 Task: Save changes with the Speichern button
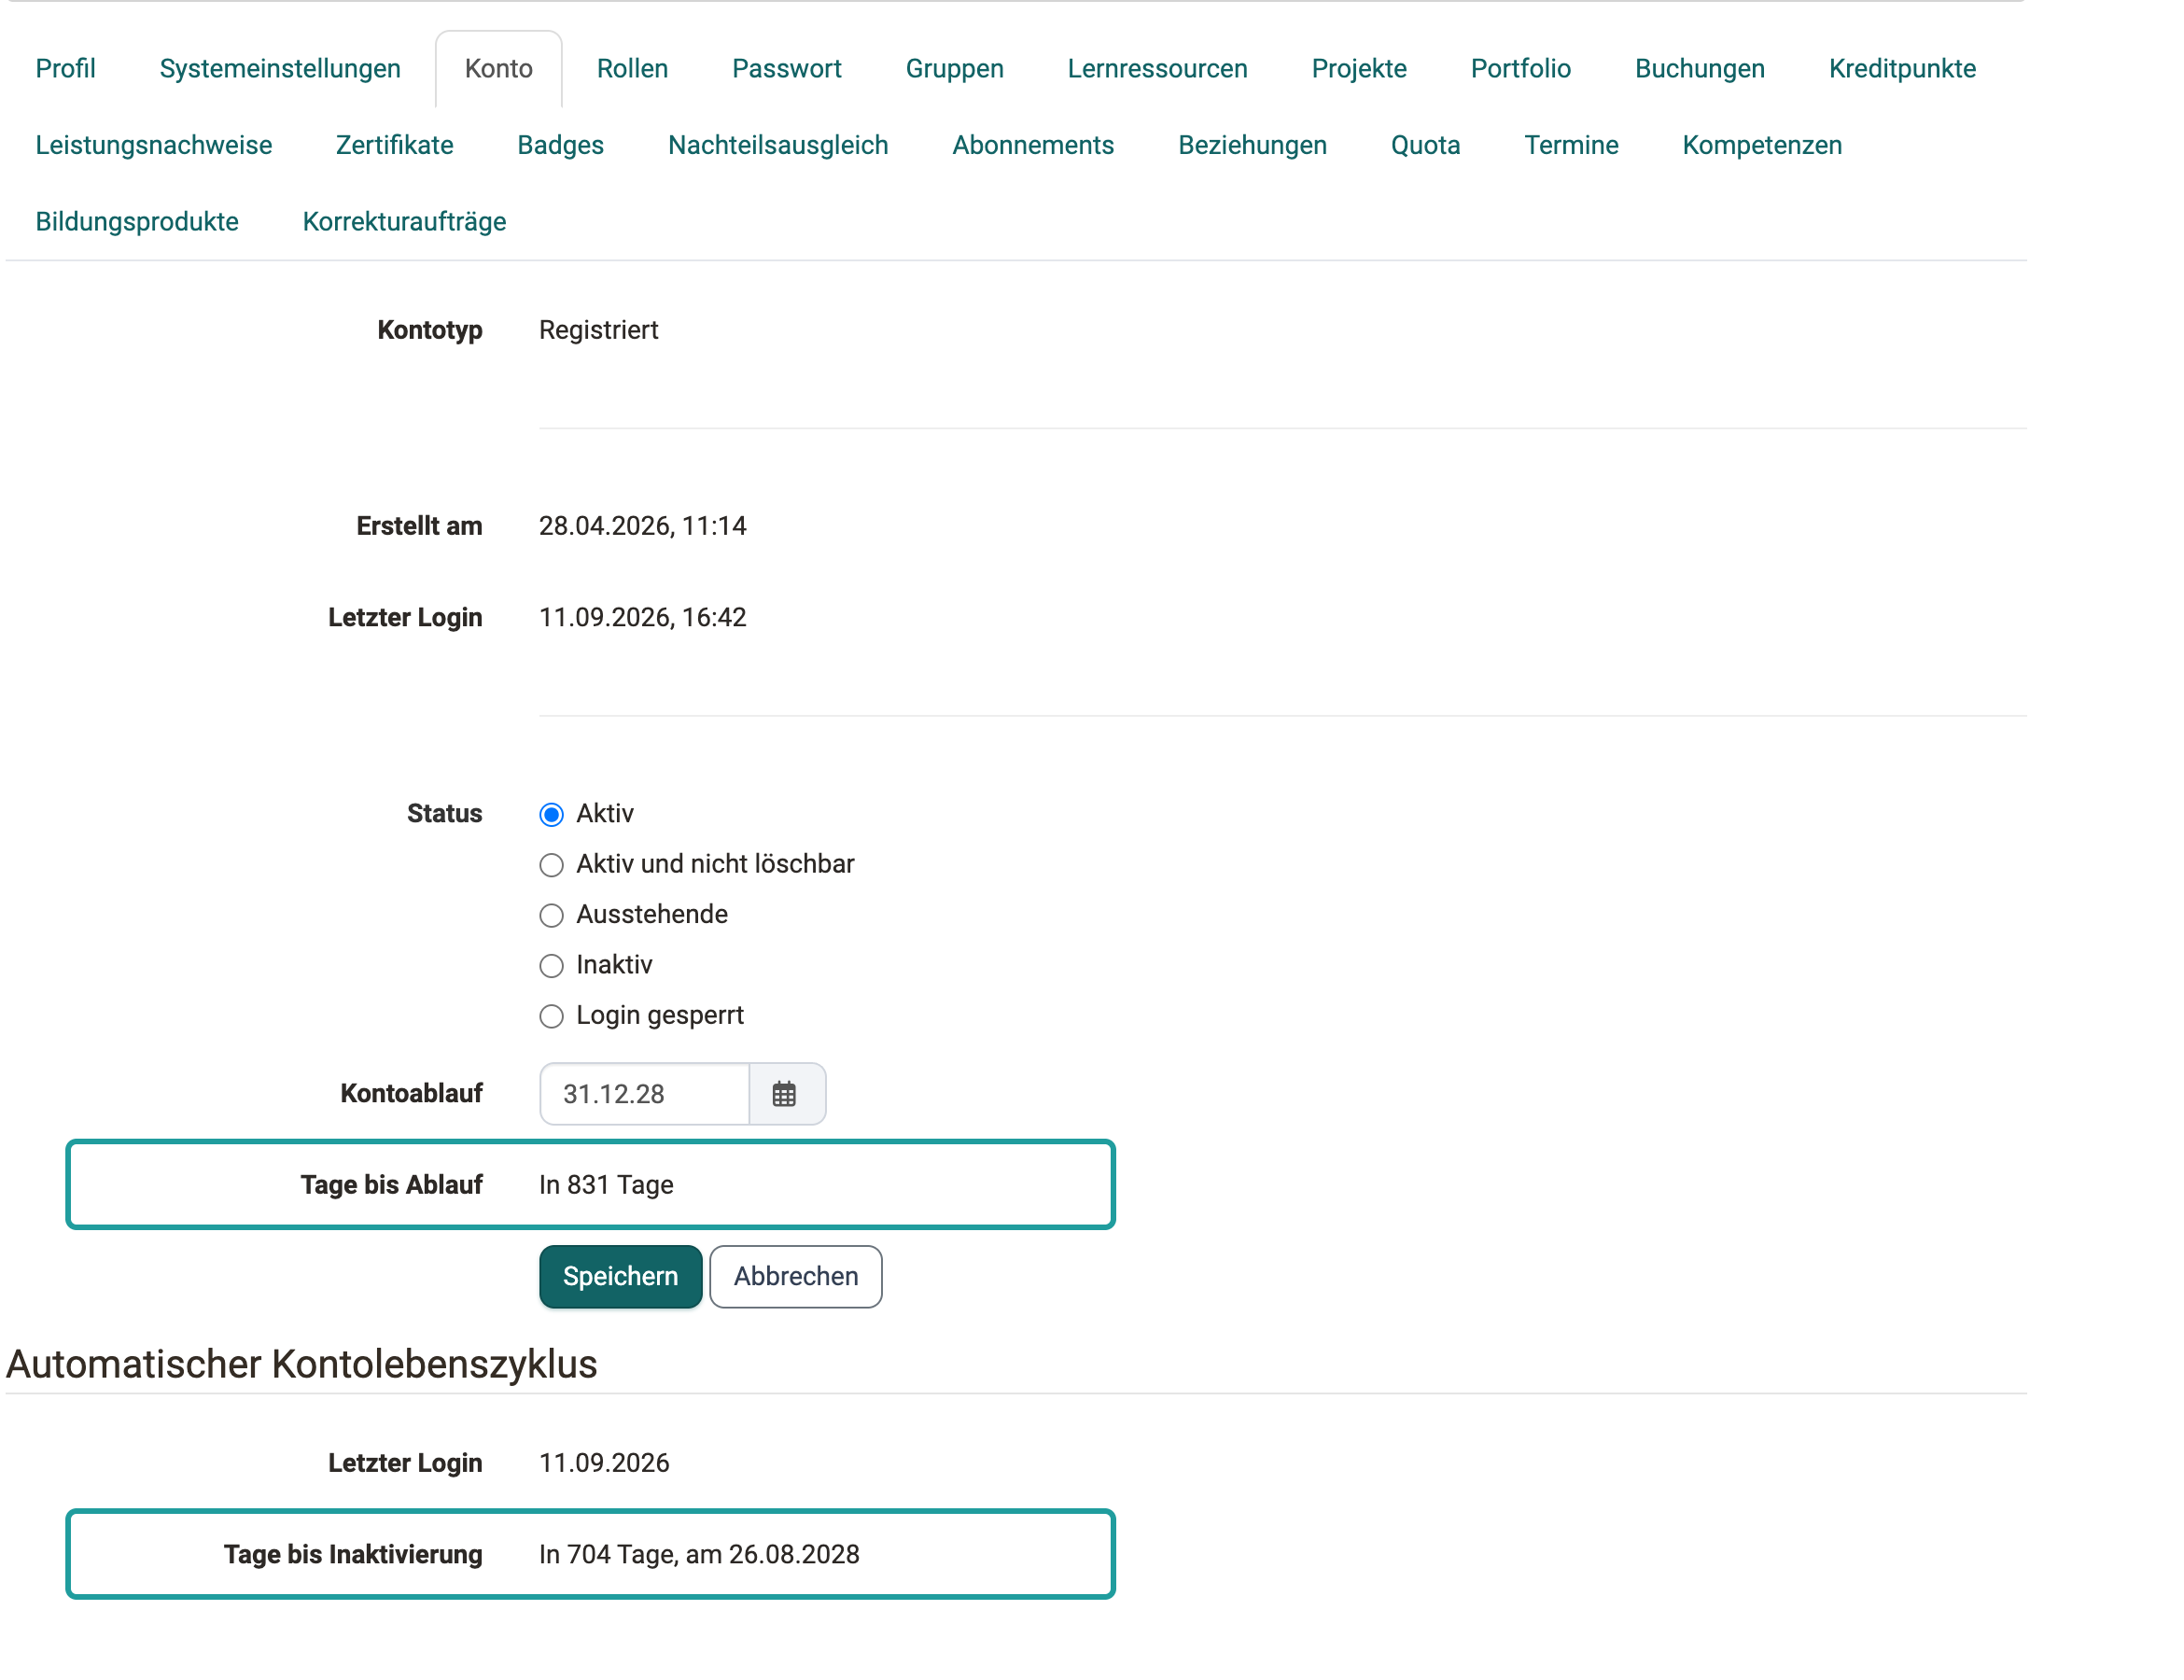click(620, 1277)
